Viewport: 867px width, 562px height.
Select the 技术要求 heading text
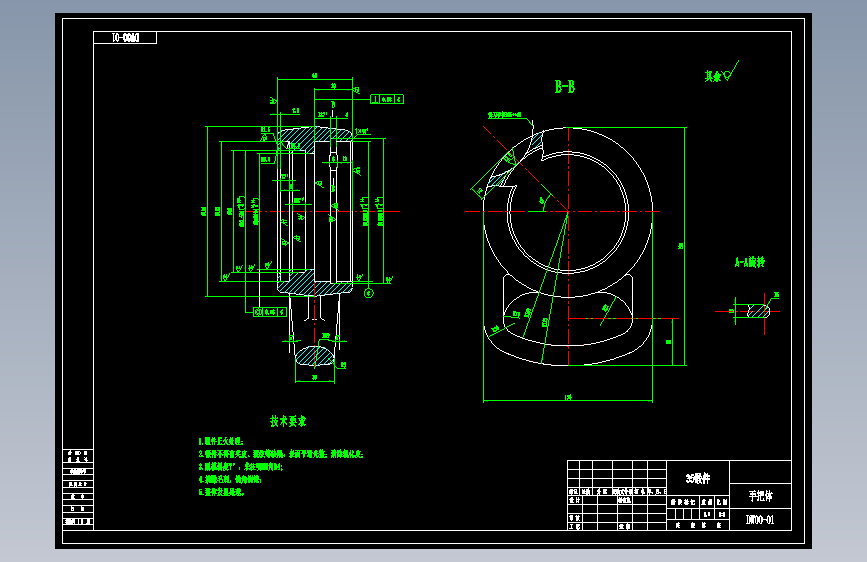coord(288,422)
